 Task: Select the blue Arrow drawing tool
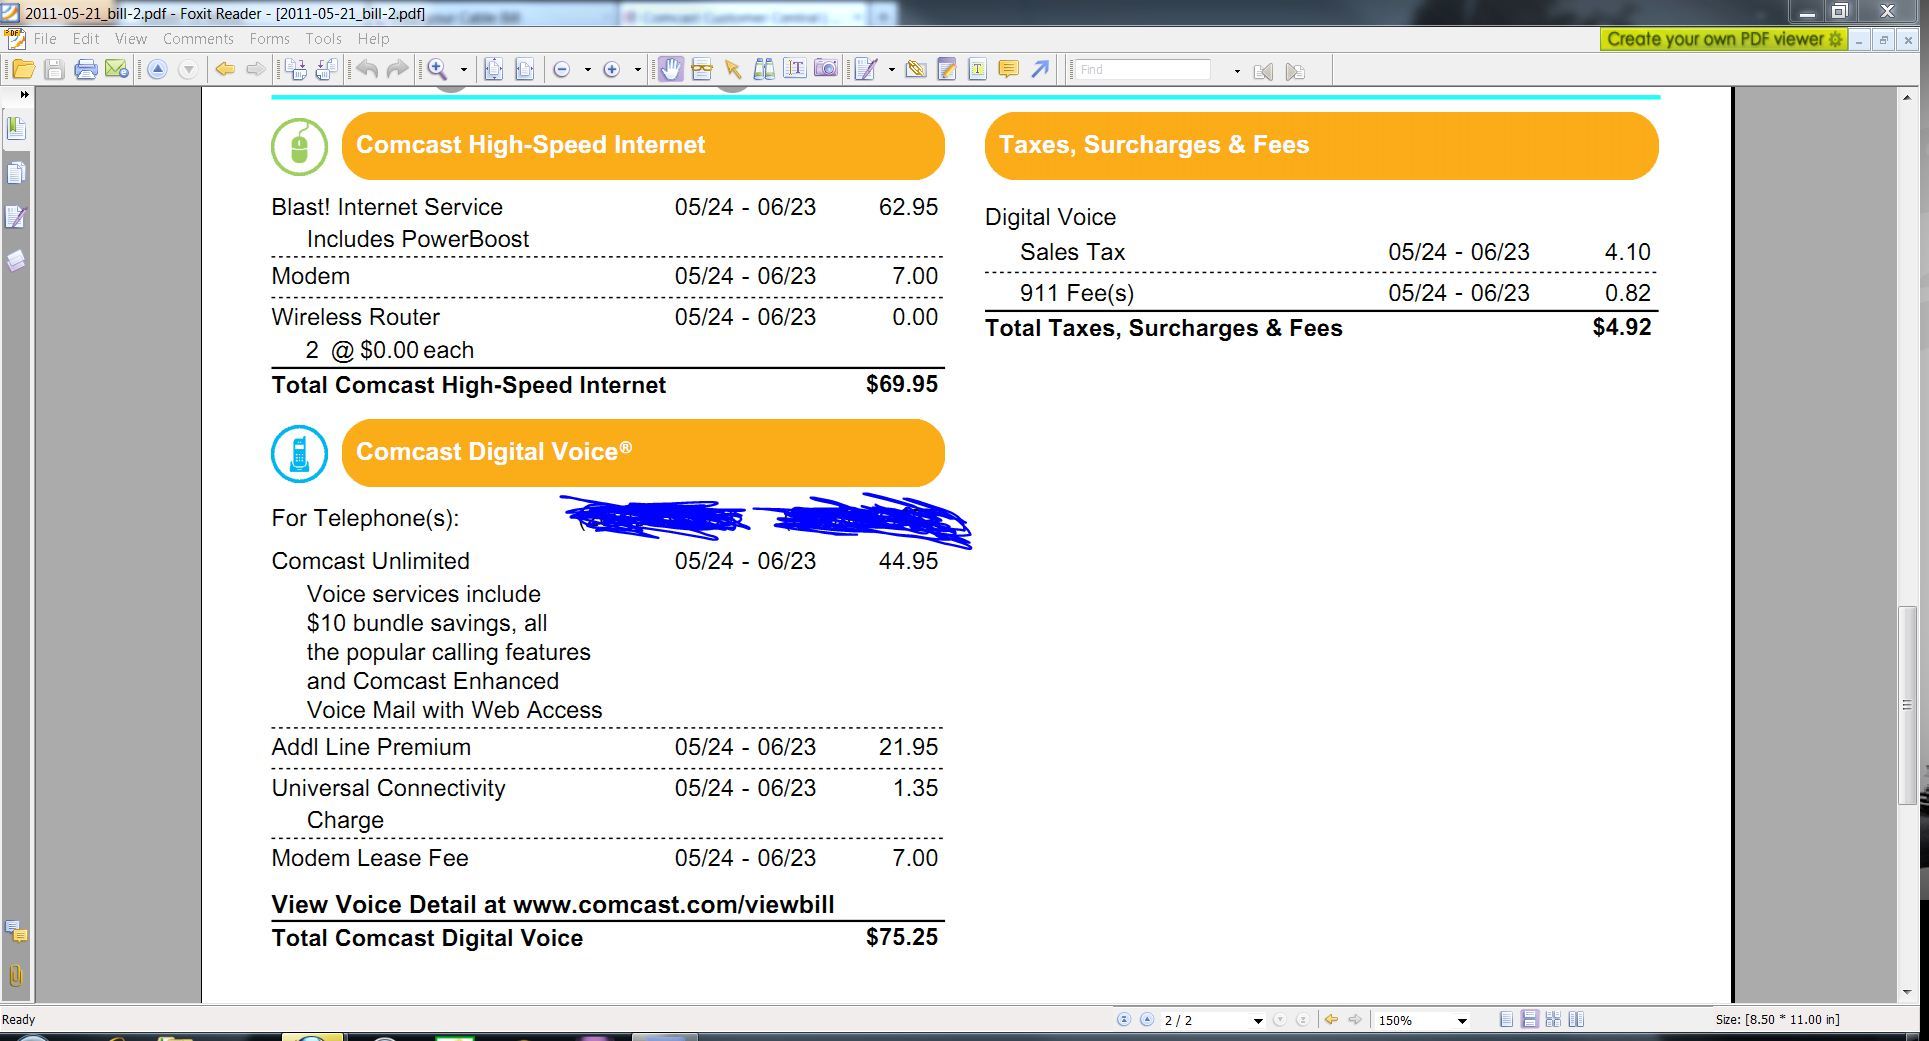tap(1040, 69)
